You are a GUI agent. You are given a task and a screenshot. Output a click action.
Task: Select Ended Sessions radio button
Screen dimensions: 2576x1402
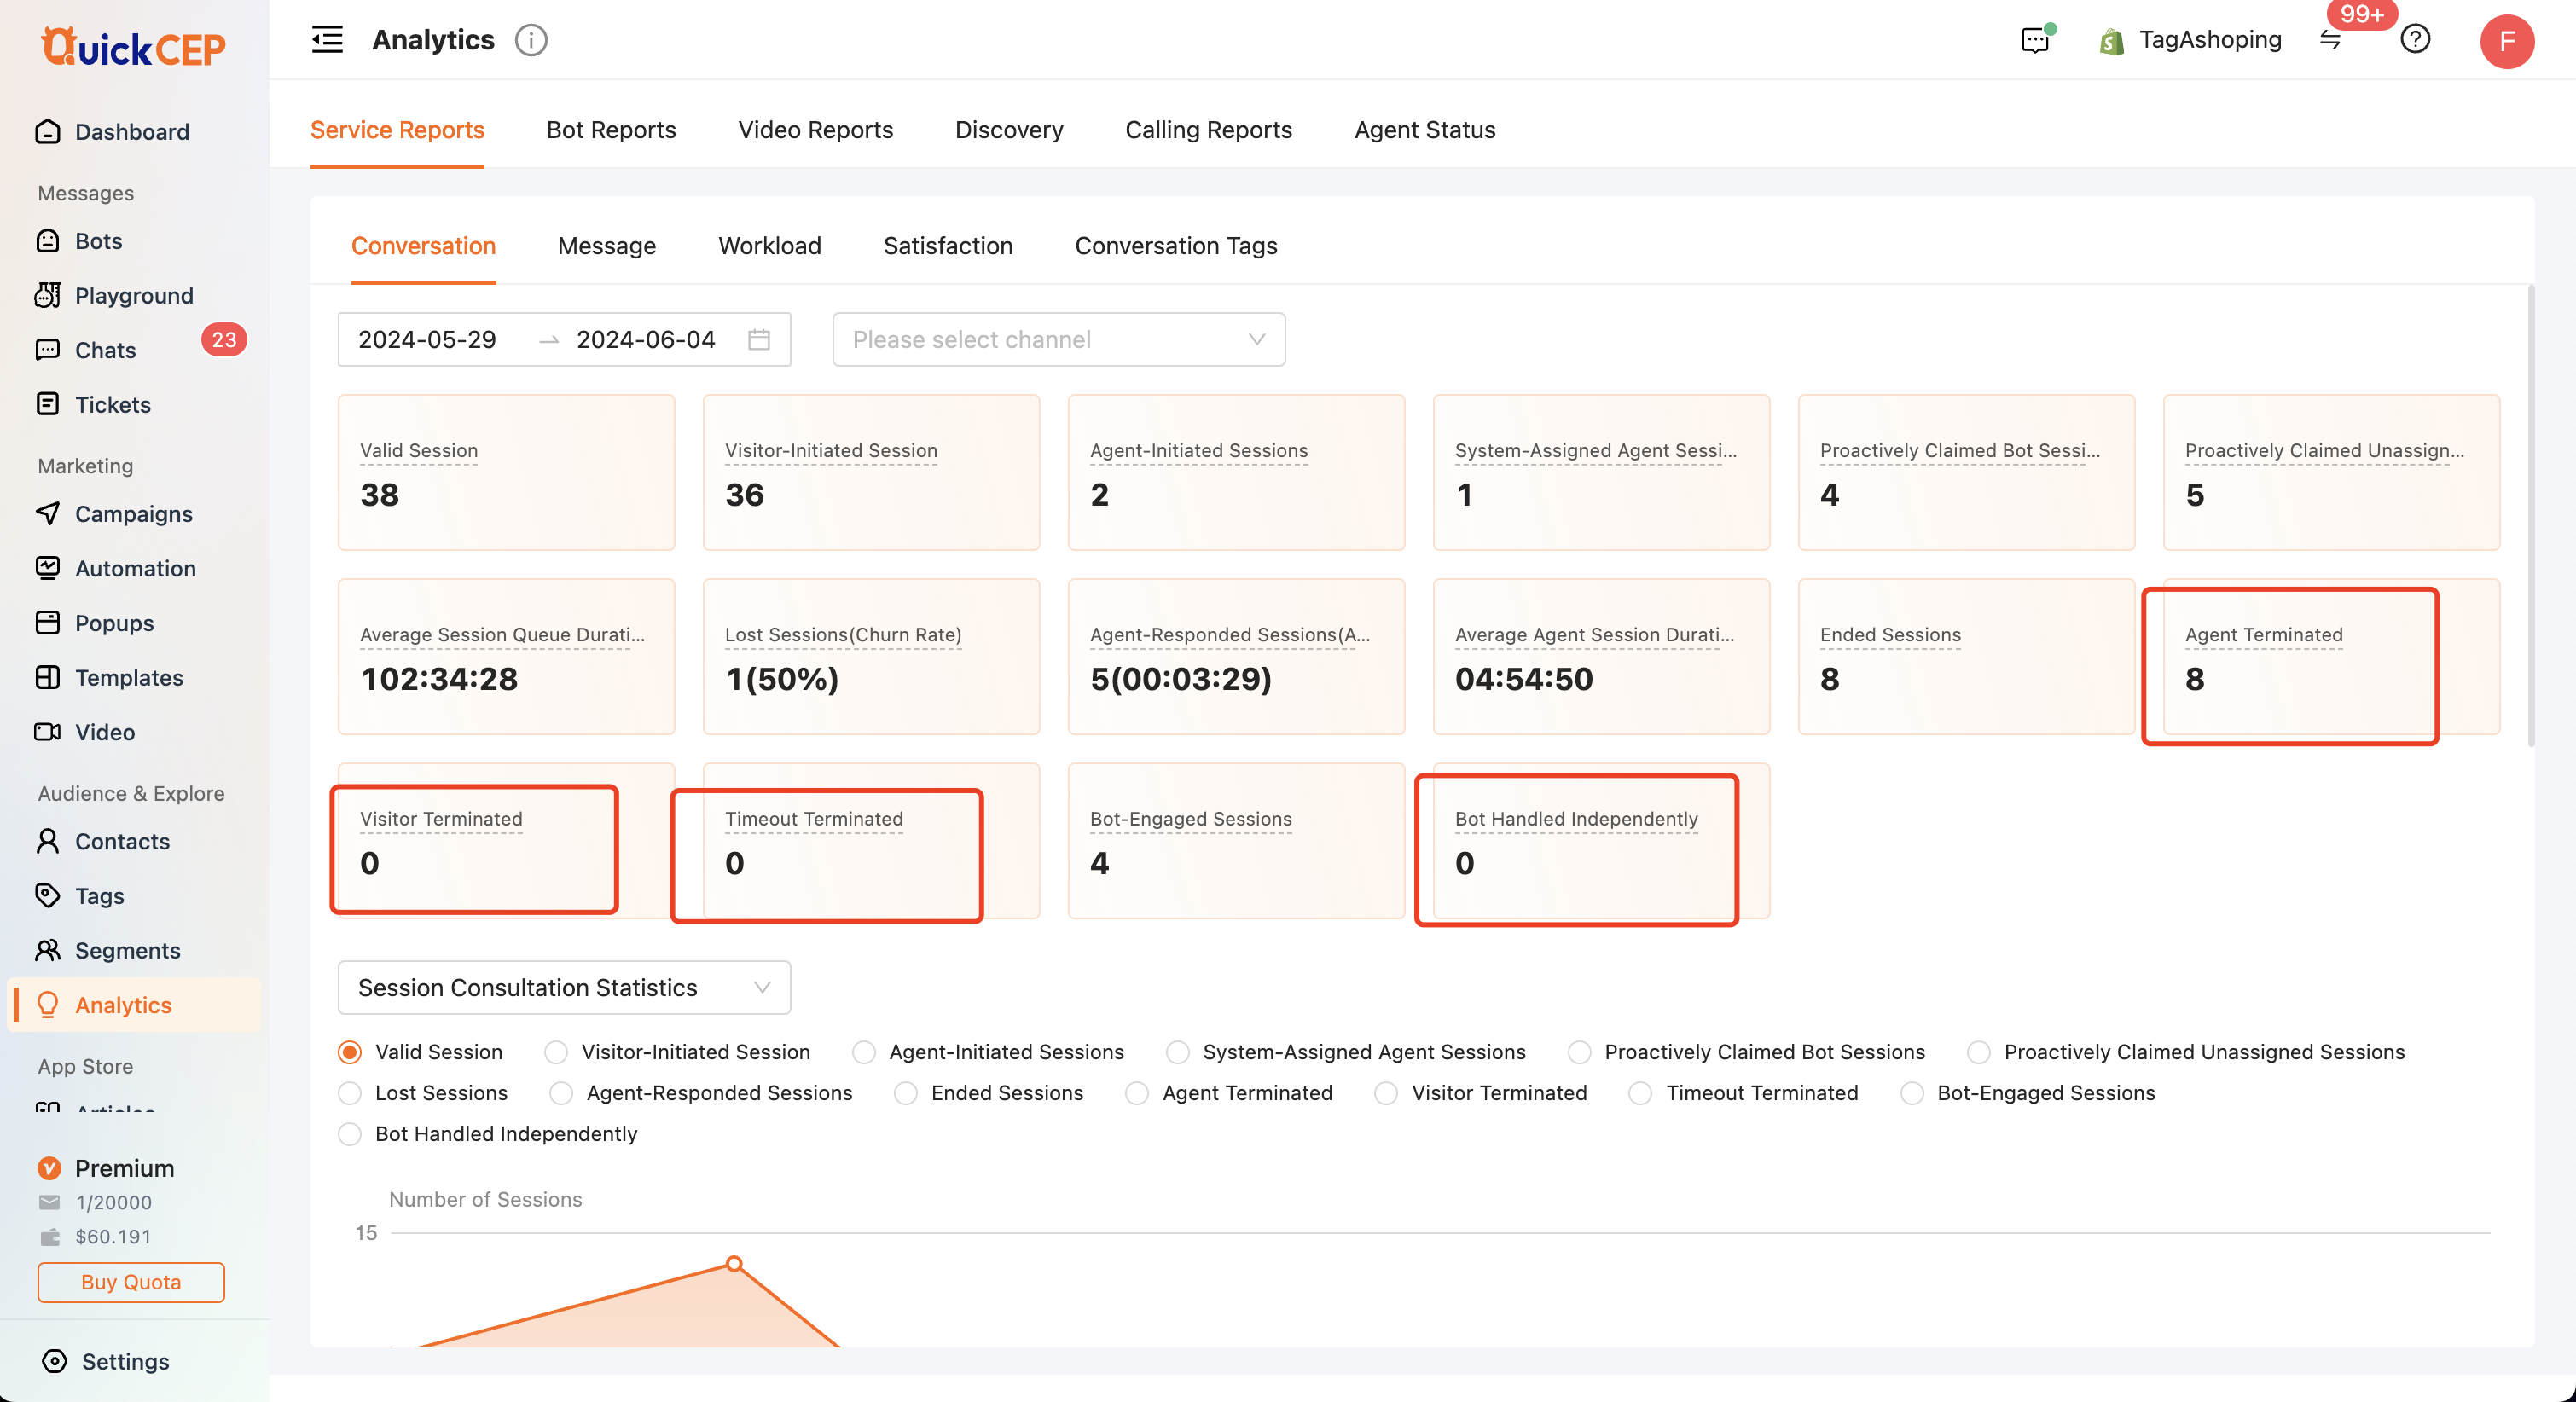pos(906,1093)
